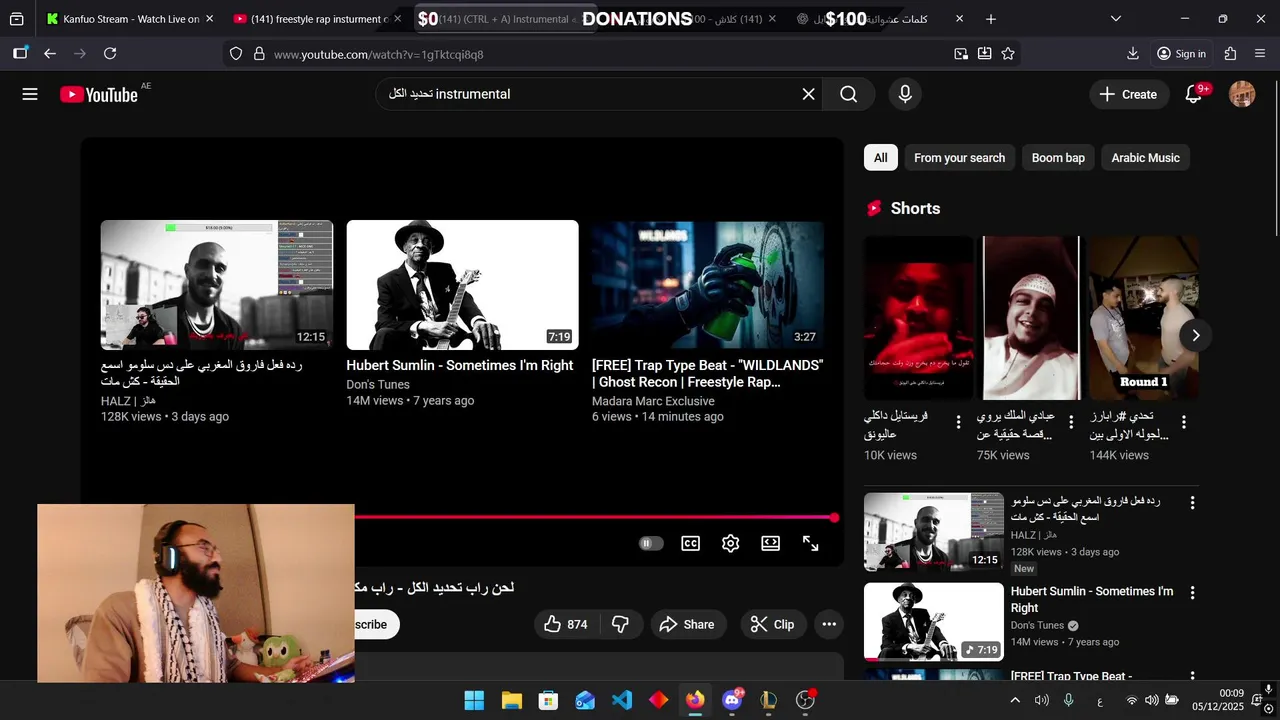Click the Sign in button in Firefox
This screenshot has height=720, width=1280.
click(1181, 54)
